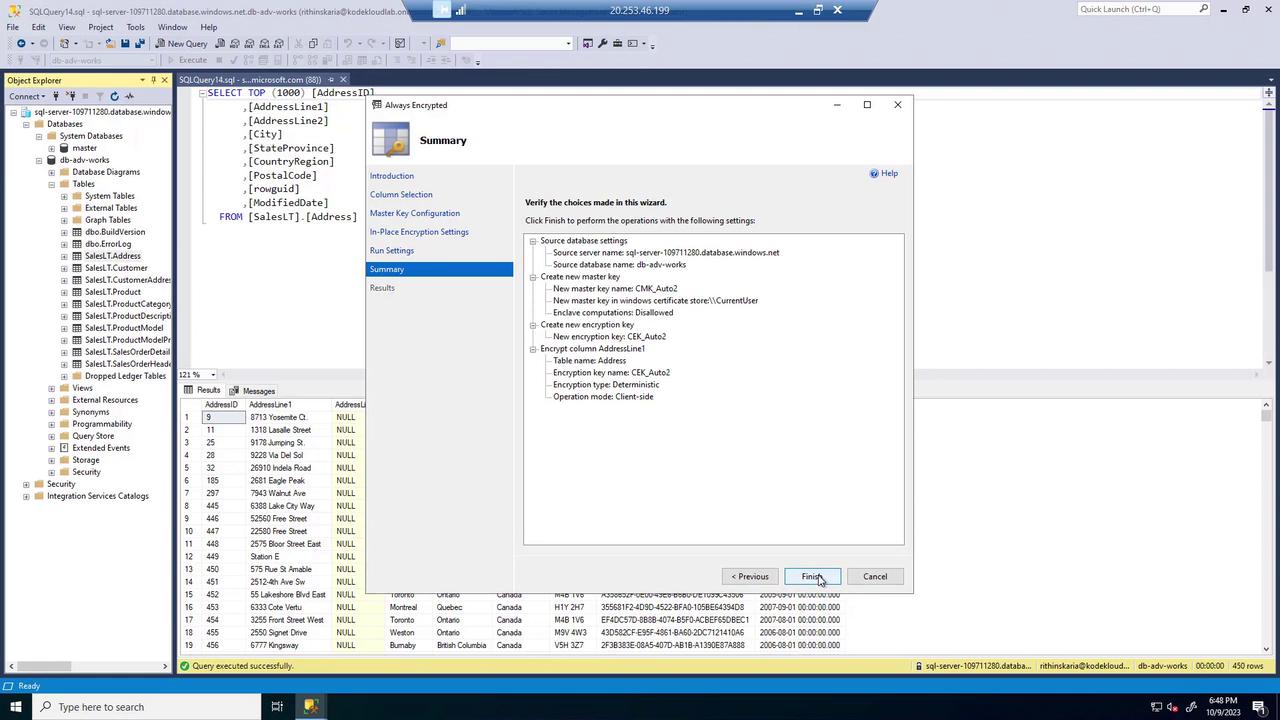
Task: Collapse the Encrypt column AddressLine1 node
Action: [533, 349]
